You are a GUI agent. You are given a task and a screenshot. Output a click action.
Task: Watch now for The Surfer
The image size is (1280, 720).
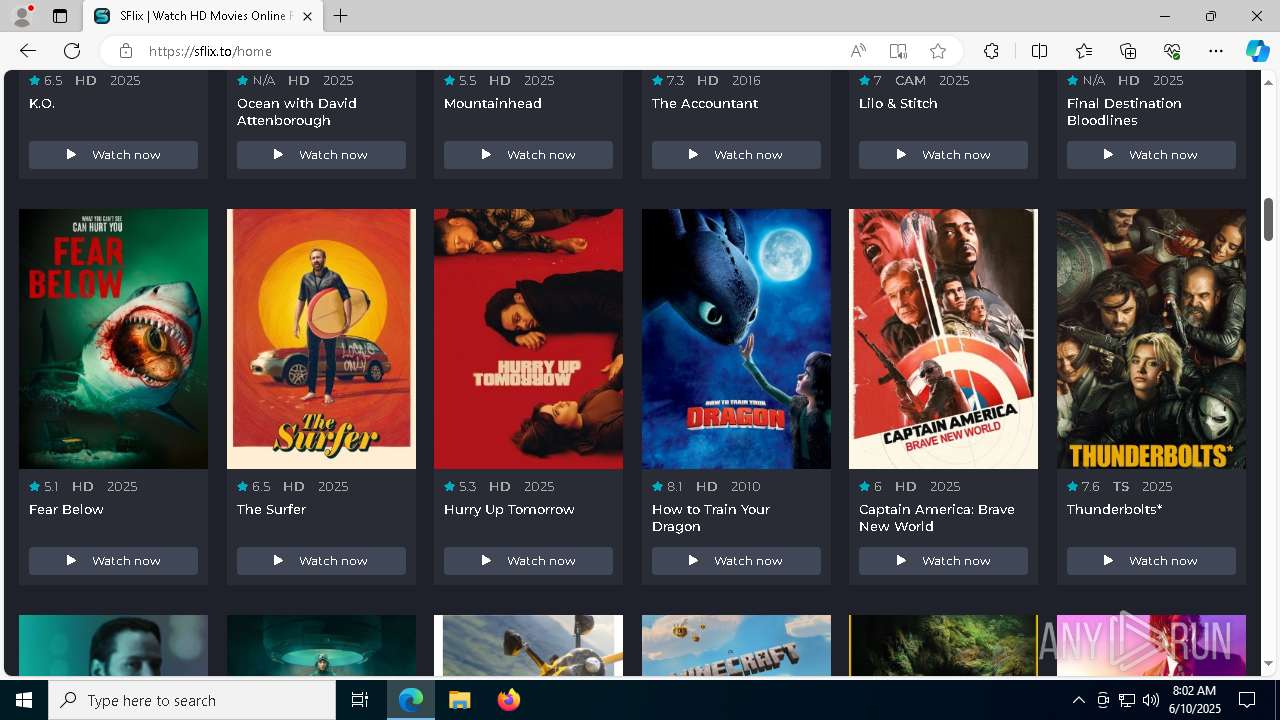(x=321, y=560)
